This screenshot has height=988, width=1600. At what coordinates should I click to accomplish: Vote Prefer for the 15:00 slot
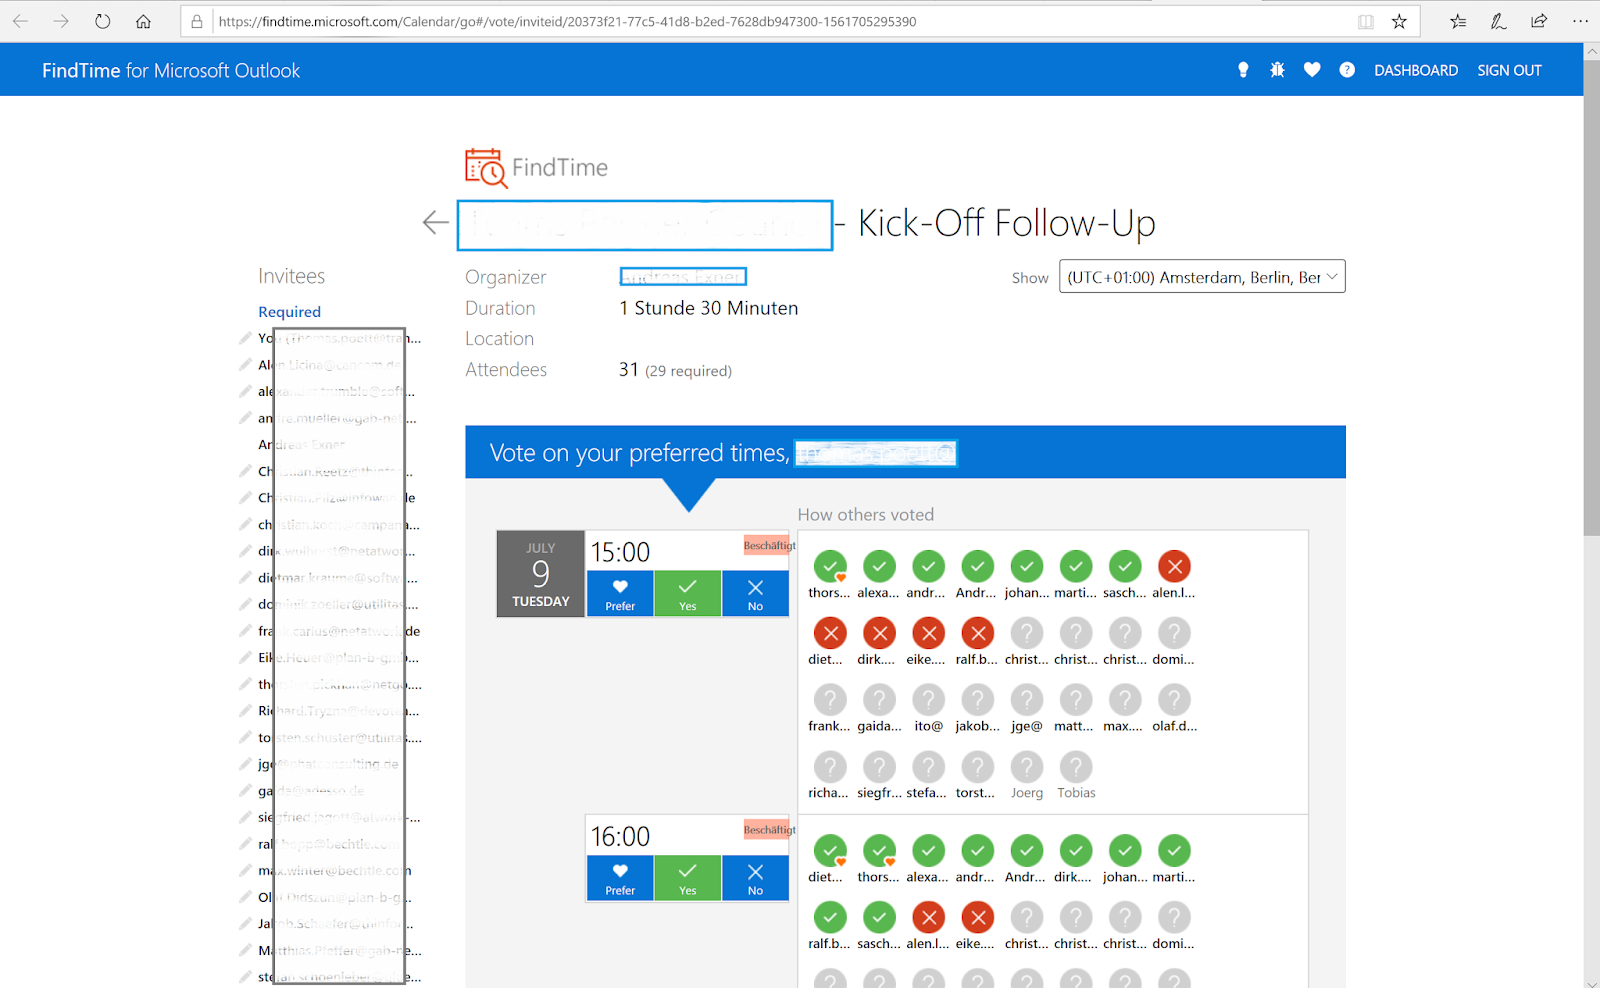click(x=619, y=593)
